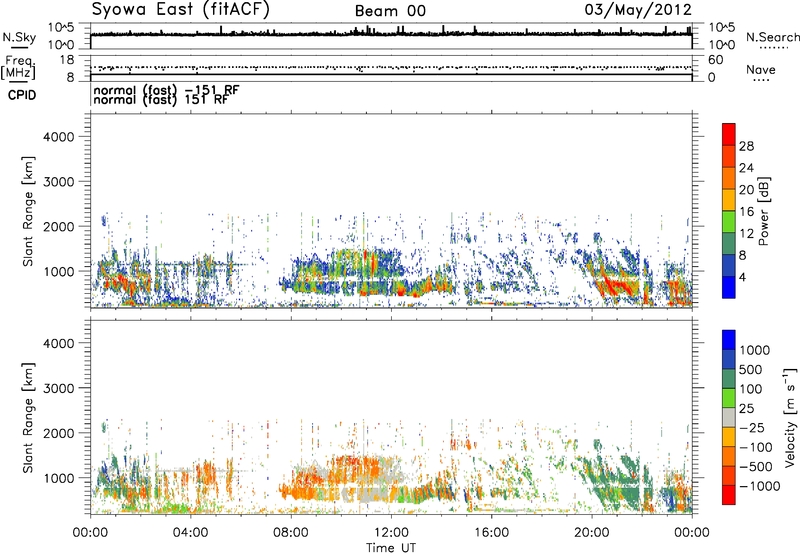Screen dimensions: 800x554
Task: Select the date text "03/May/2012"
Action: coord(638,10)
